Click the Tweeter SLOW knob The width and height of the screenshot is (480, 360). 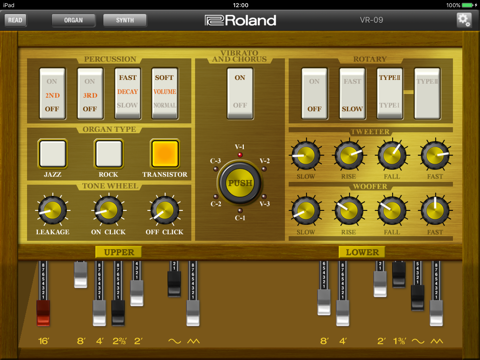coord(306,155)
